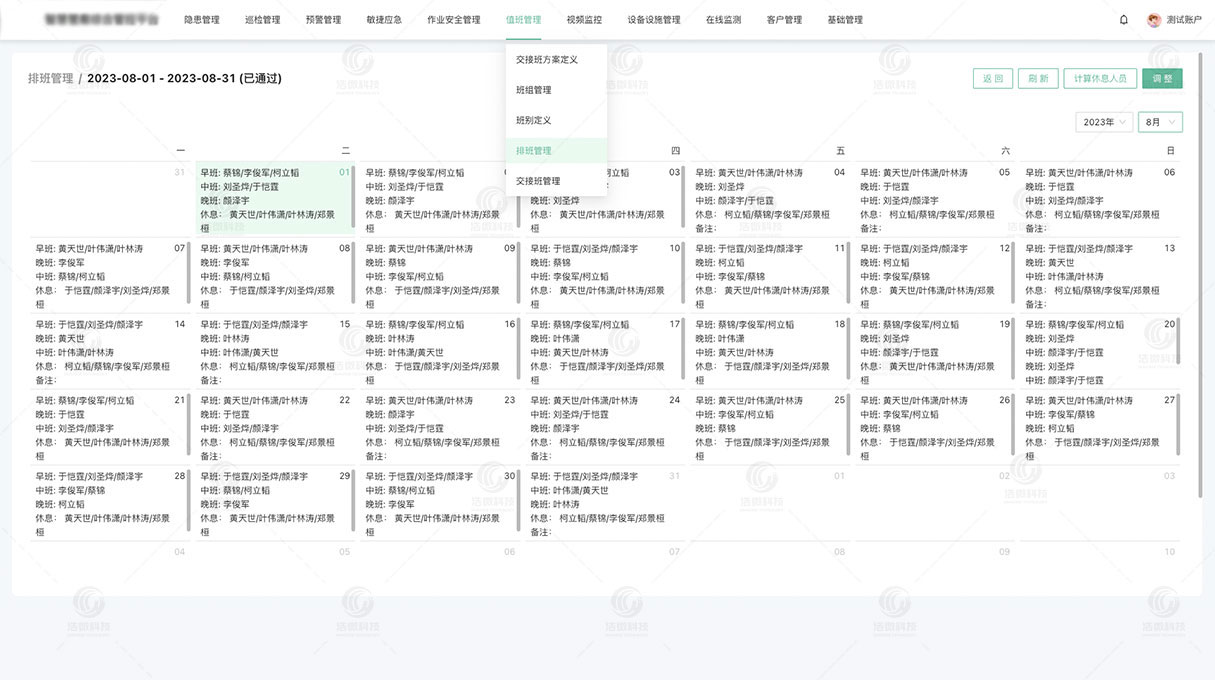Click the 刷新 refresh button
Viewport: 1215px width, 680px height.
pos(1037,78)
